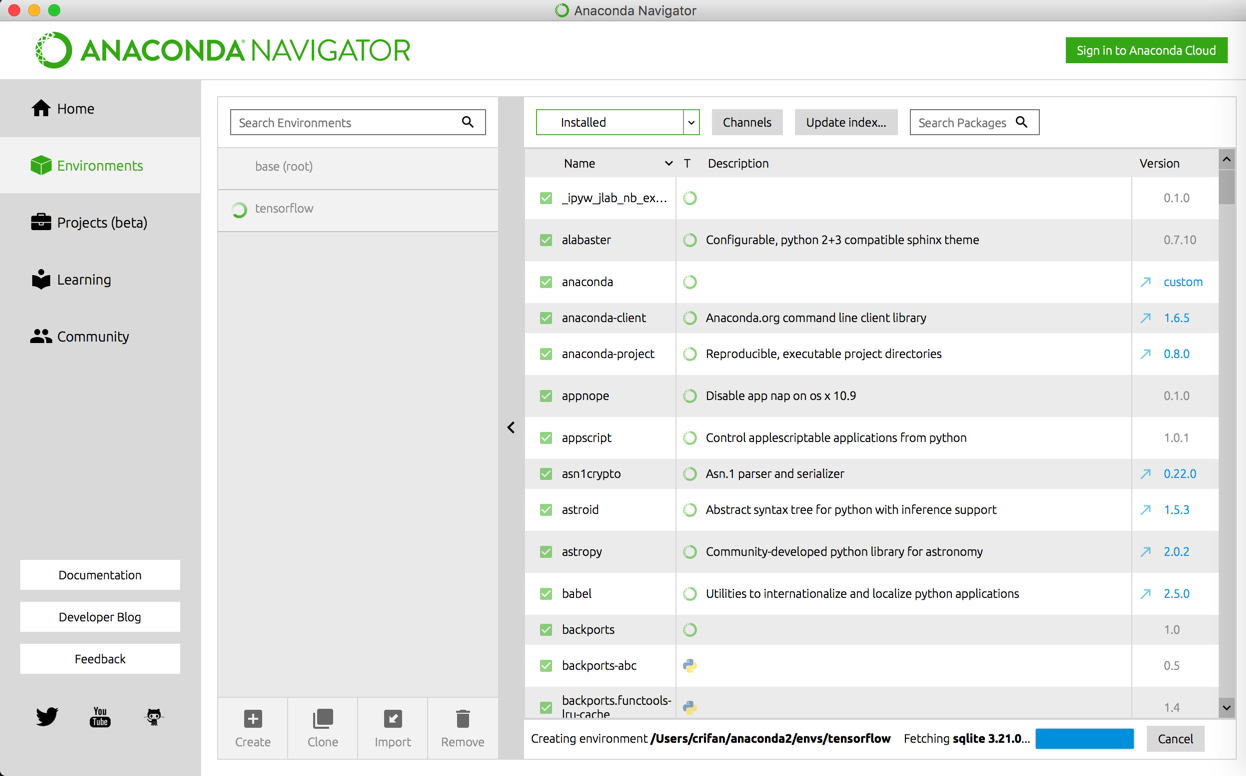
Task: Open the GitHub cat icon link
Action: pos(154,716)
